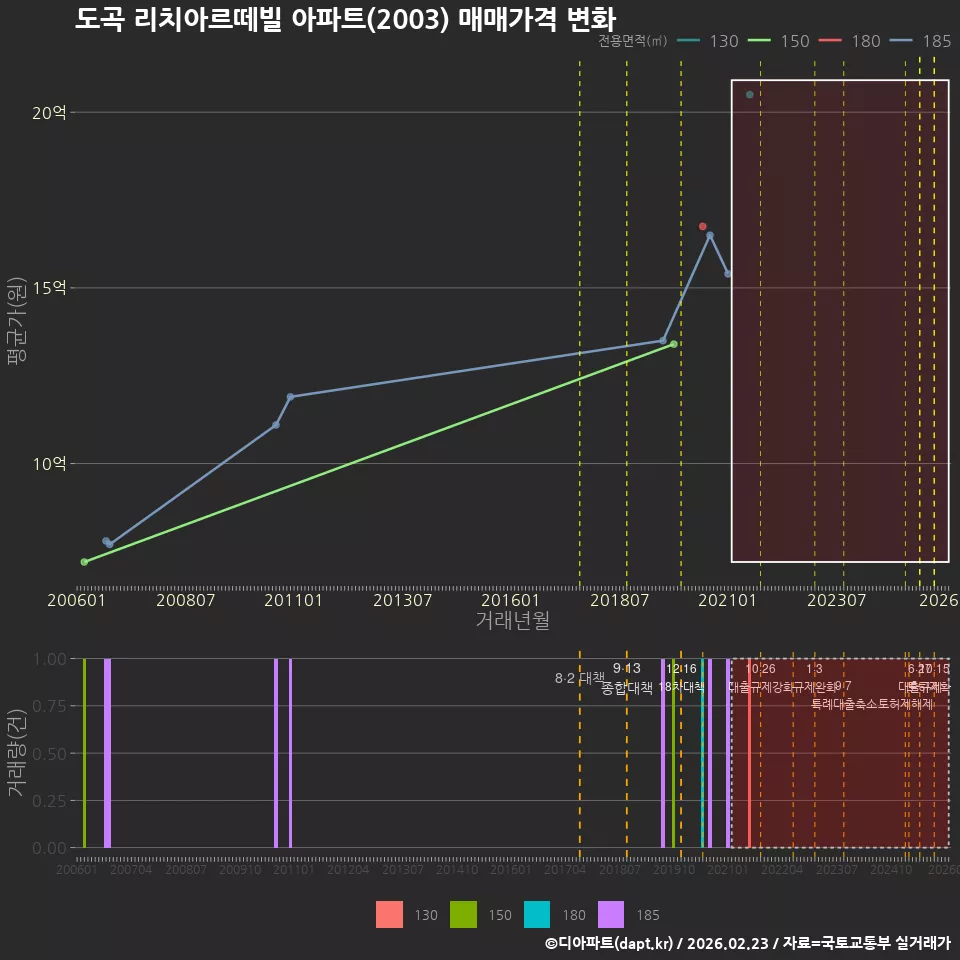Click the 201101 x-axis tick label
Image resolution: width=960 pixels, height=960 pixels.
(x=293, y=600)
